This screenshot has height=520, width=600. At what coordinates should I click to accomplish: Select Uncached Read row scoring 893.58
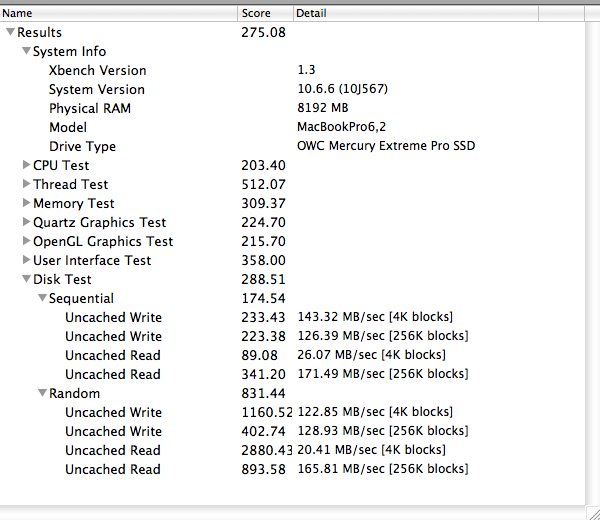(x=292, y=469)
